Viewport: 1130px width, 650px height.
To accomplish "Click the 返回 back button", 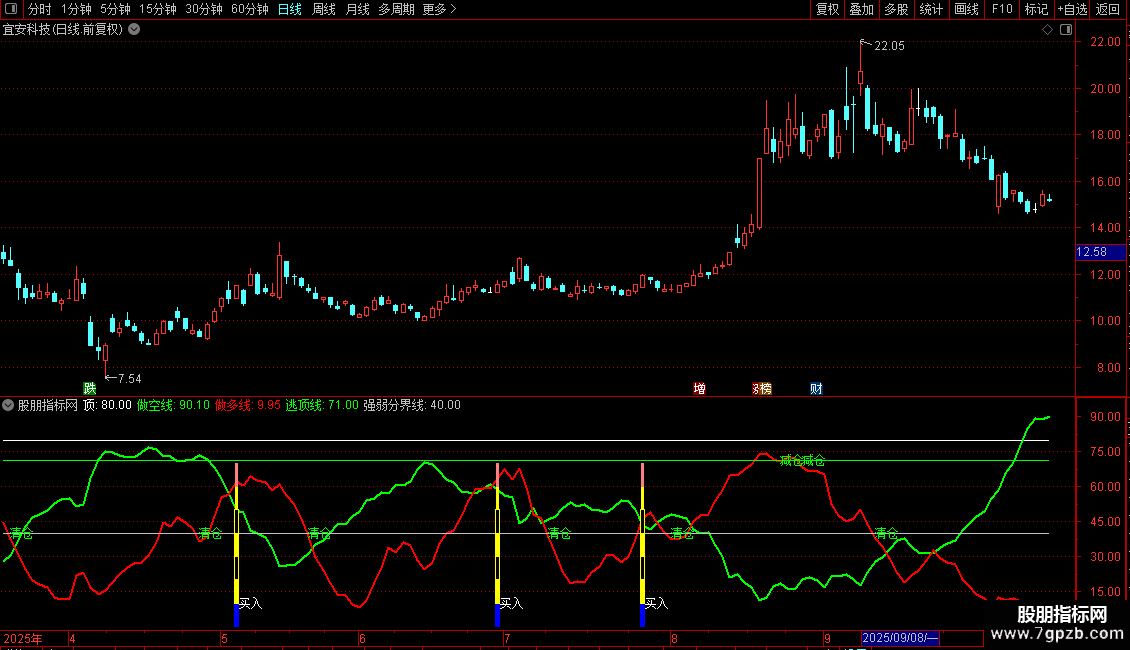I will pos(1108,9).
